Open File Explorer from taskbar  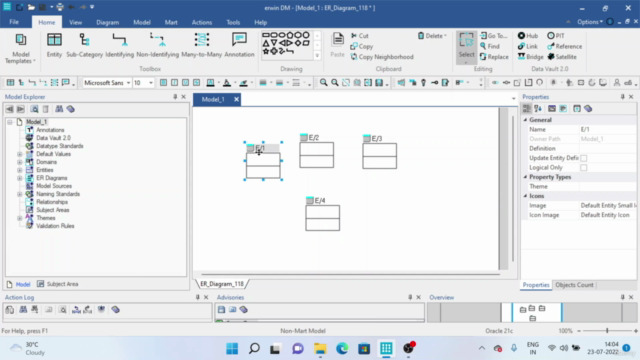pos(320,349)
